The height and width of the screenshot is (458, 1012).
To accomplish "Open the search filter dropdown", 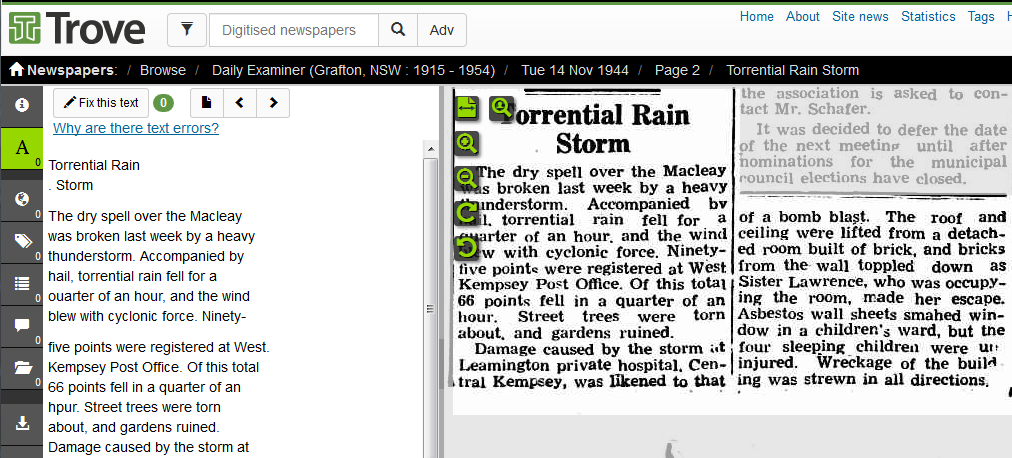I will [x=186, y=30].
